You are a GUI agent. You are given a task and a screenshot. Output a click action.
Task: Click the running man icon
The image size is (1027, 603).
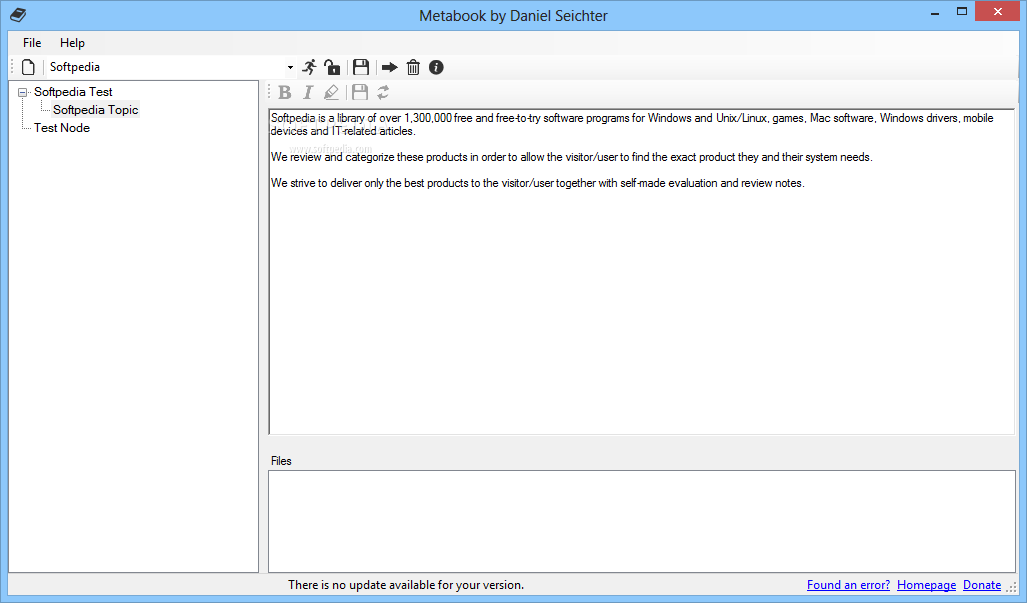click(309, 67)
